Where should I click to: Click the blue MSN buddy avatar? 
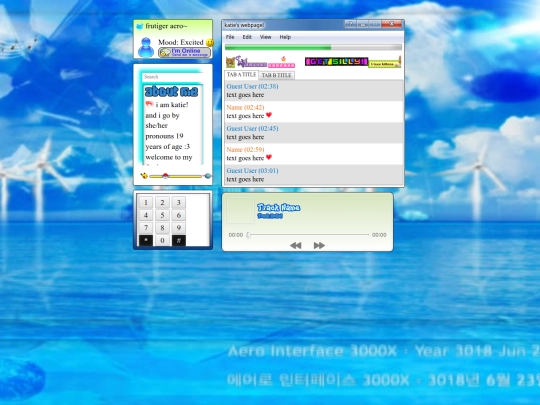[146, 48]
